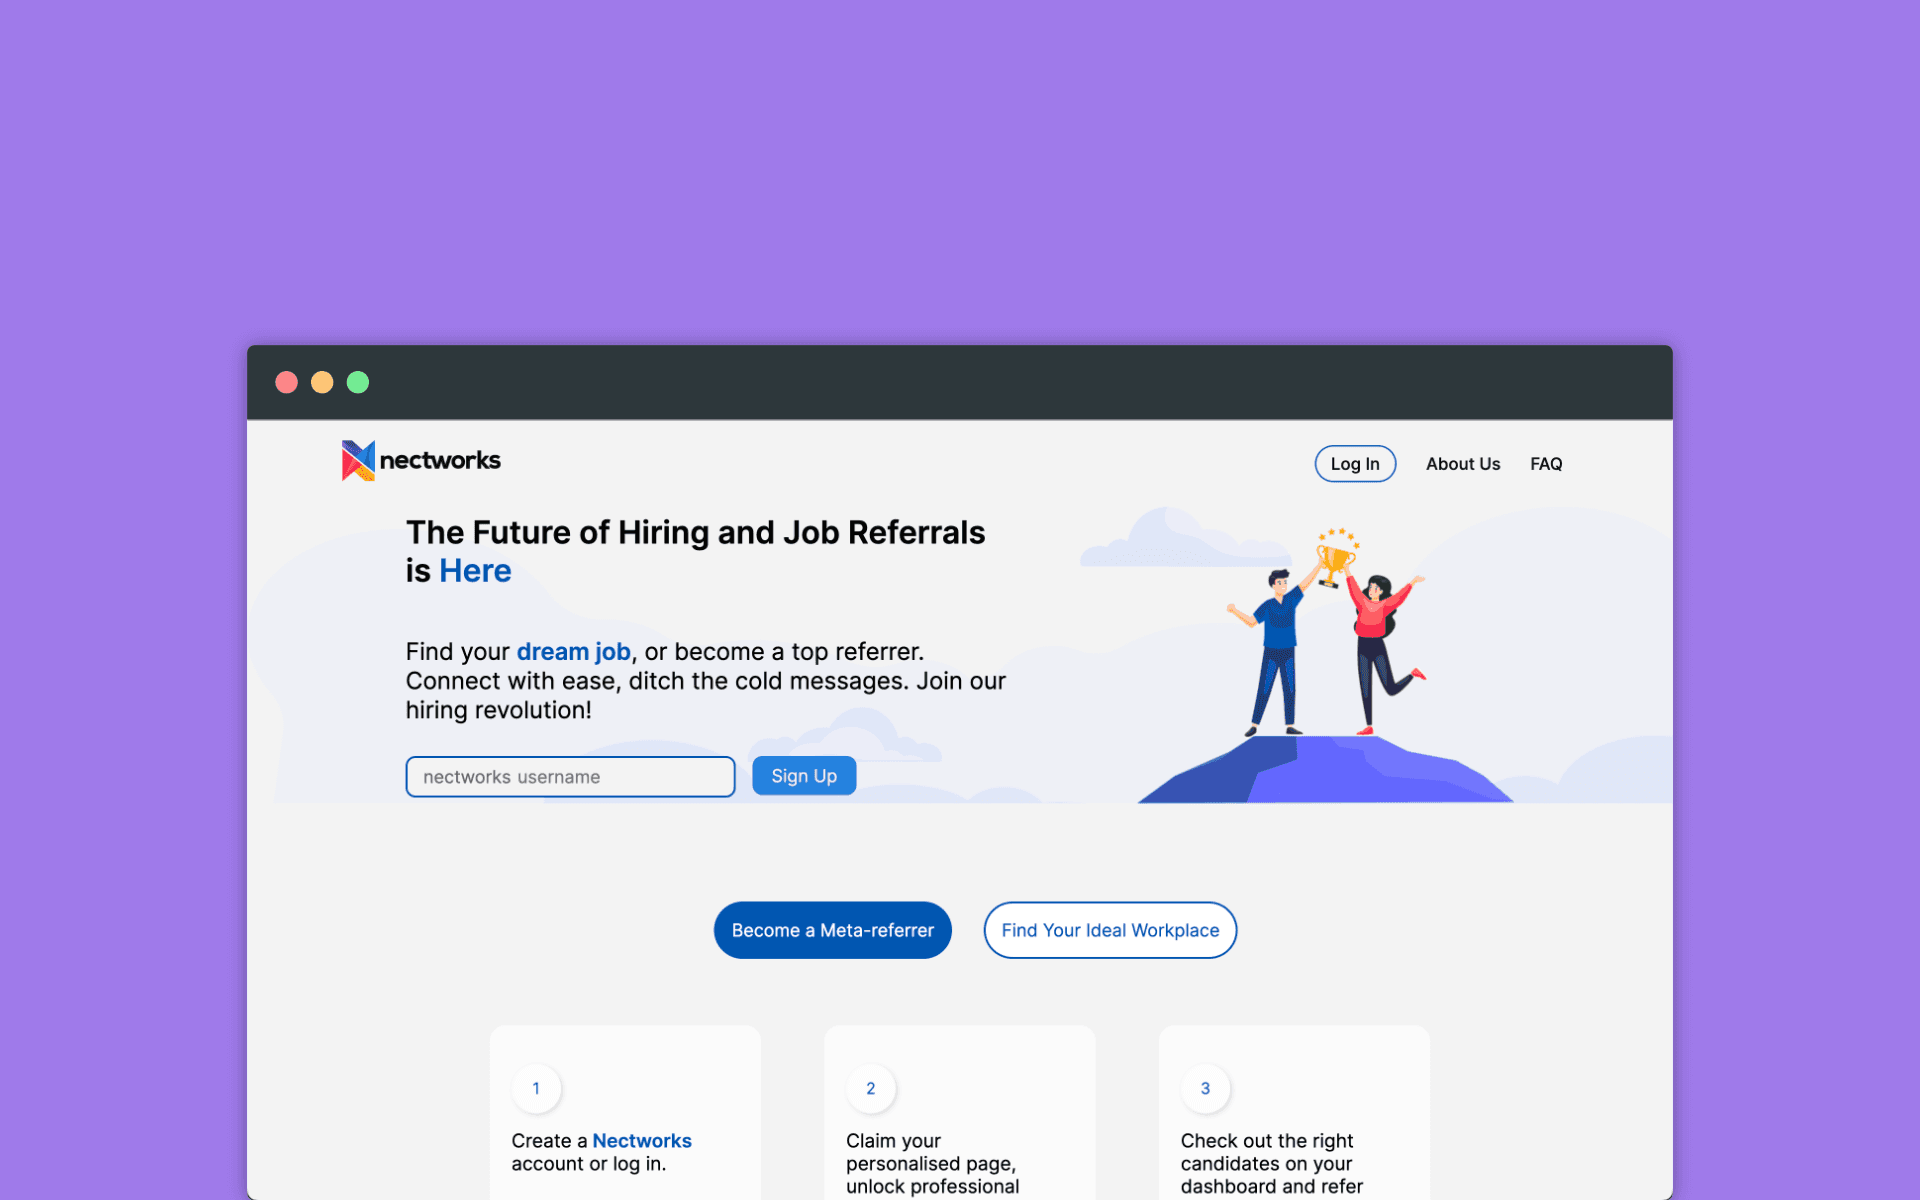Click the yellow minimize window dot
Image resolution: width=1920 pixels, height=1200 pixels.
(322, 382)
